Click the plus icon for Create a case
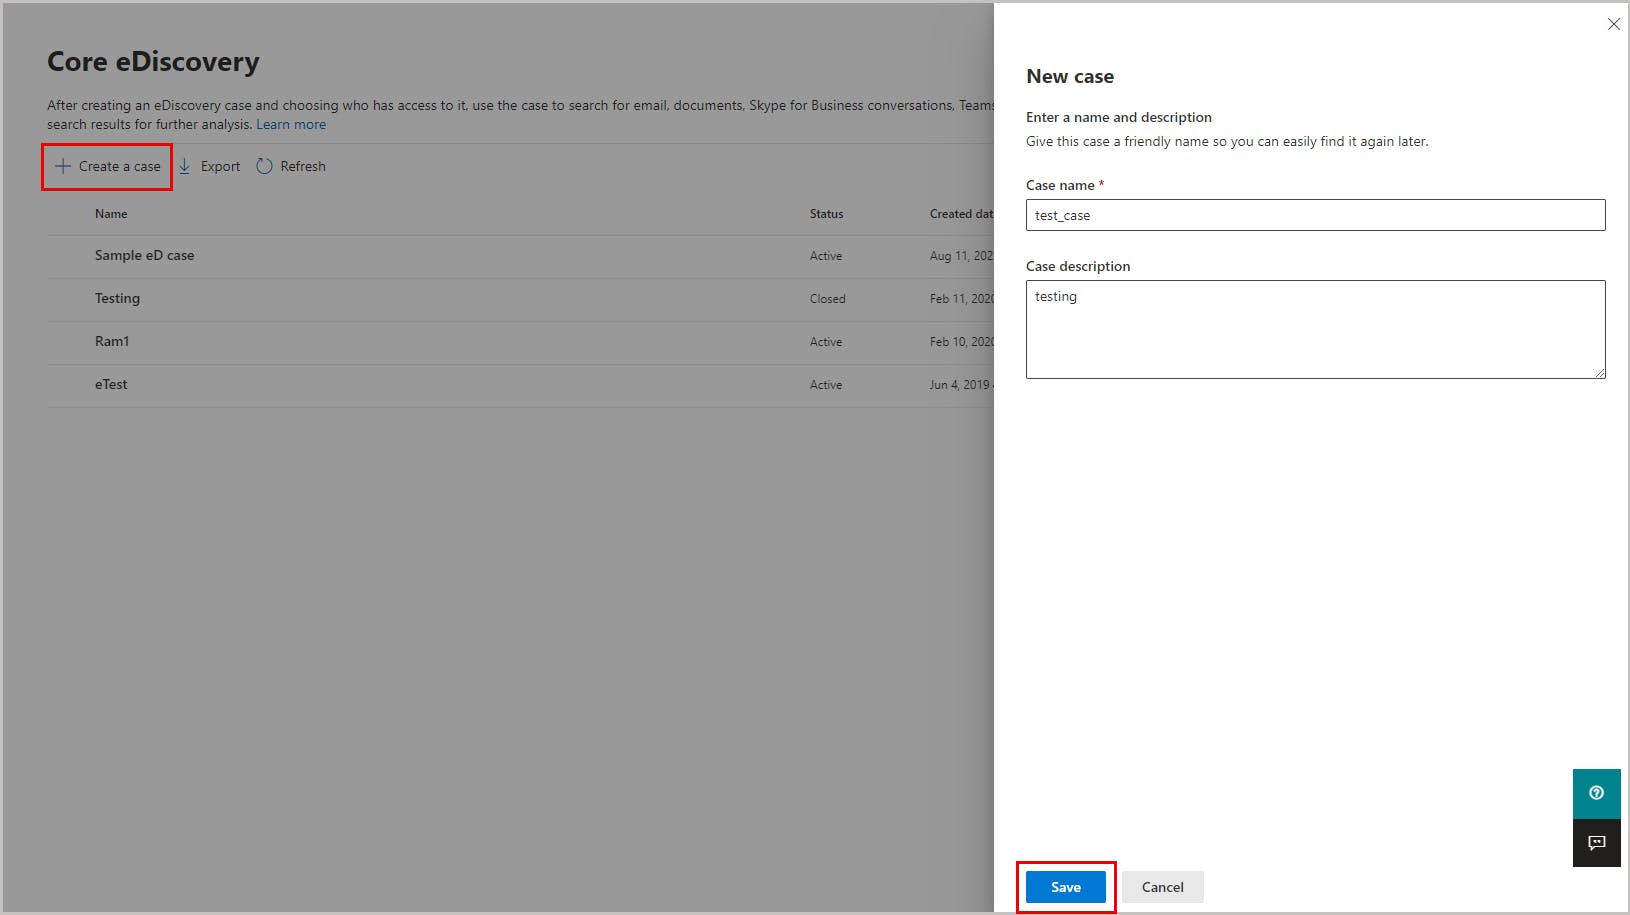1630x915 pixels. tap(63, 166)
